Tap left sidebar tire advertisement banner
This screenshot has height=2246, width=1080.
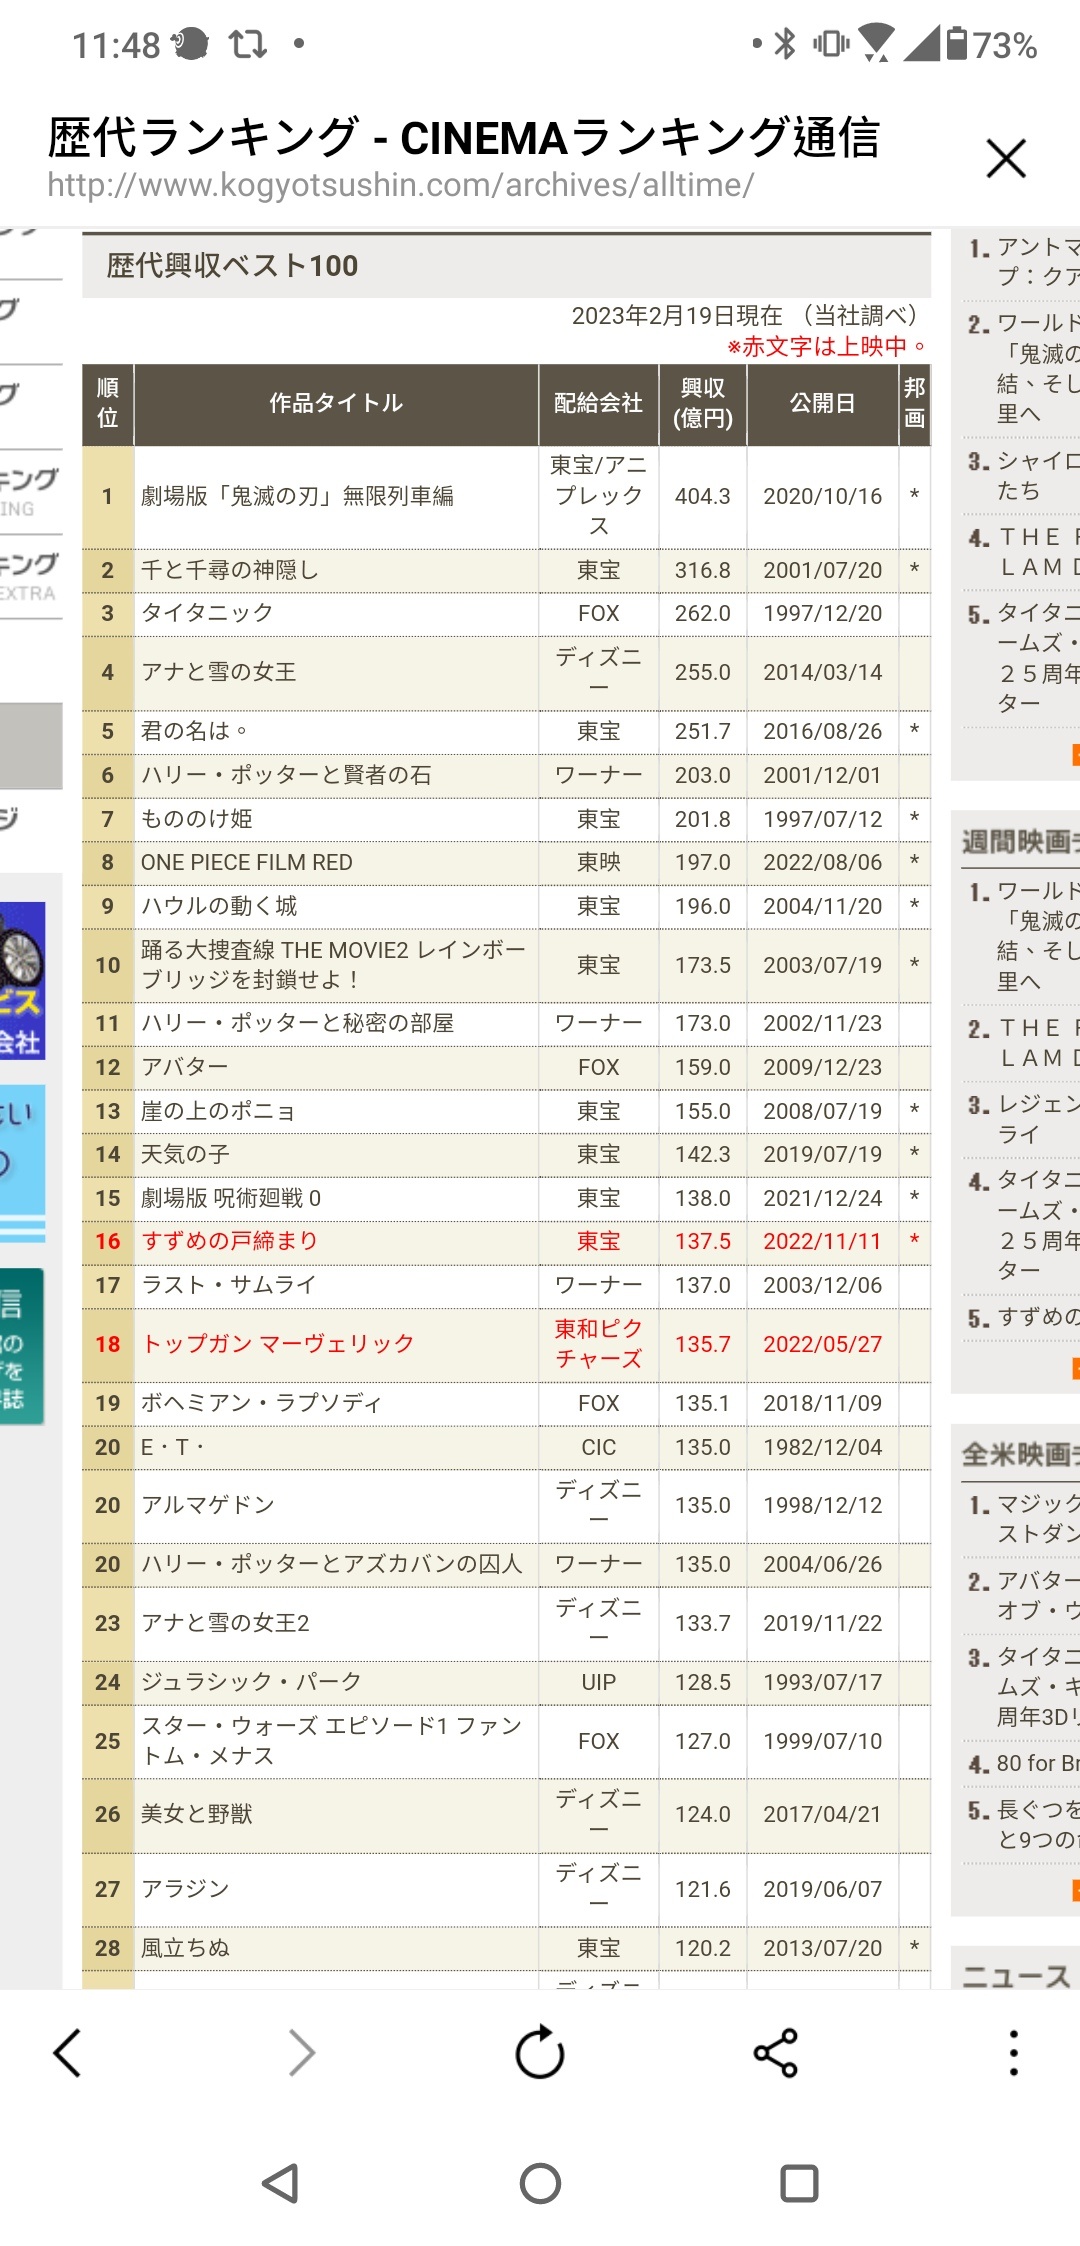tap(22, 981)
